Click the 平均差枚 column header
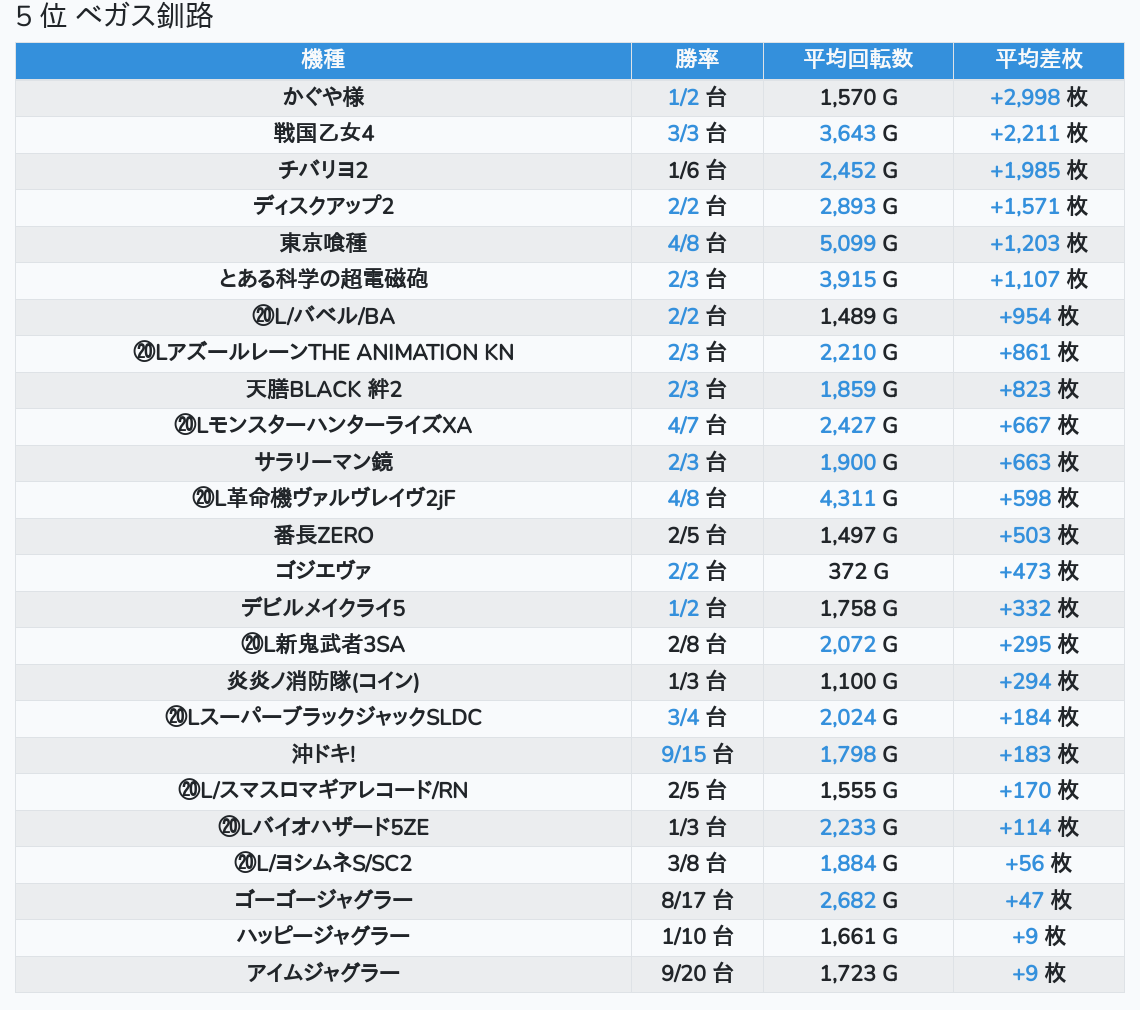This screenshot has width=1140, height=1010. 1038,60
